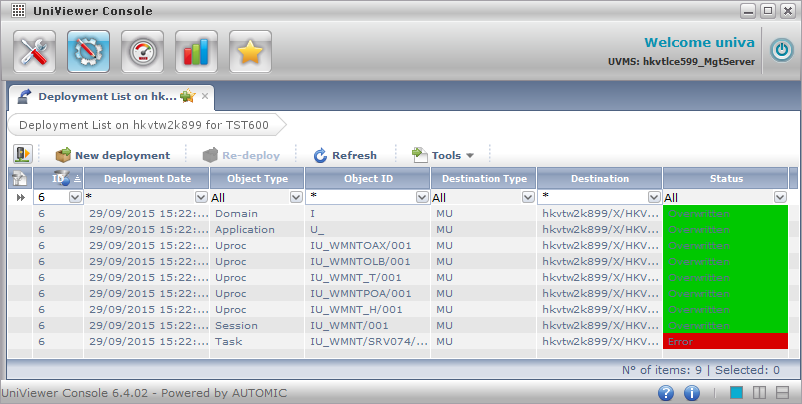Select the design mode gear icon
Viewport: 802px width, 404px height.
(x=88, y=52)
